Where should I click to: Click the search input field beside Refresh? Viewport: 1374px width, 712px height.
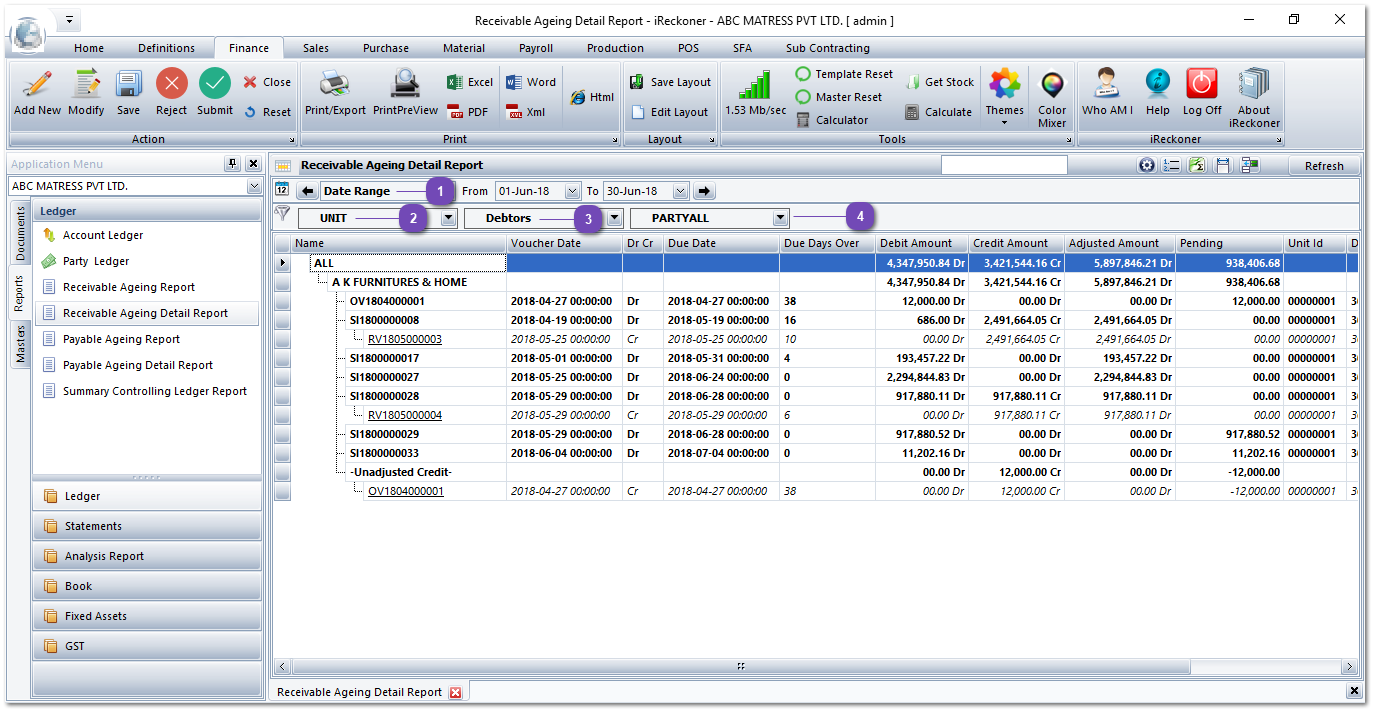(1003, 164)
